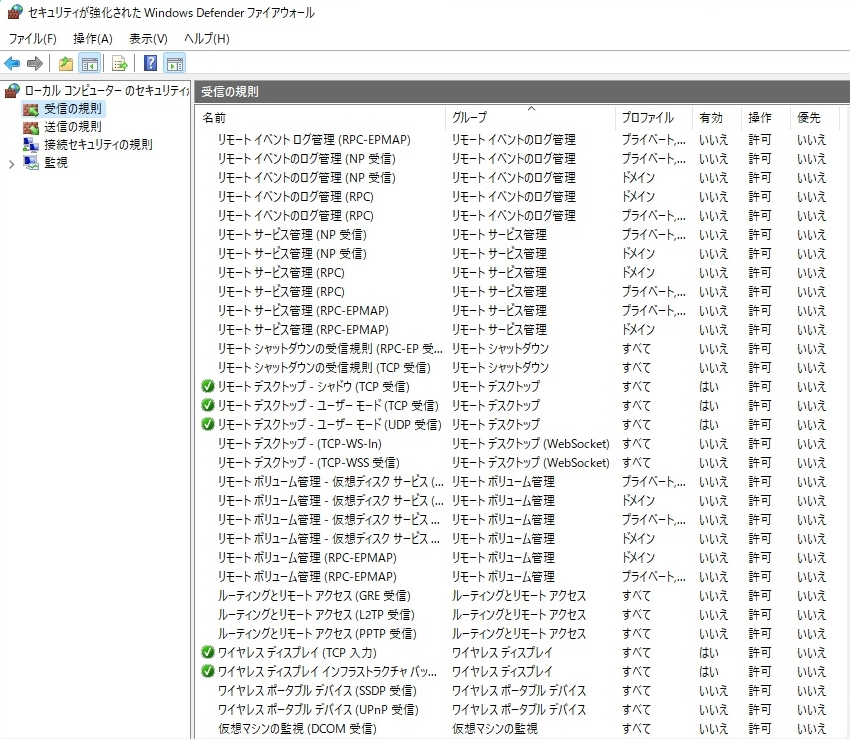Click the Export list toolbar icon
This screenshot has width=850, height=739.
tap(119, 63)
